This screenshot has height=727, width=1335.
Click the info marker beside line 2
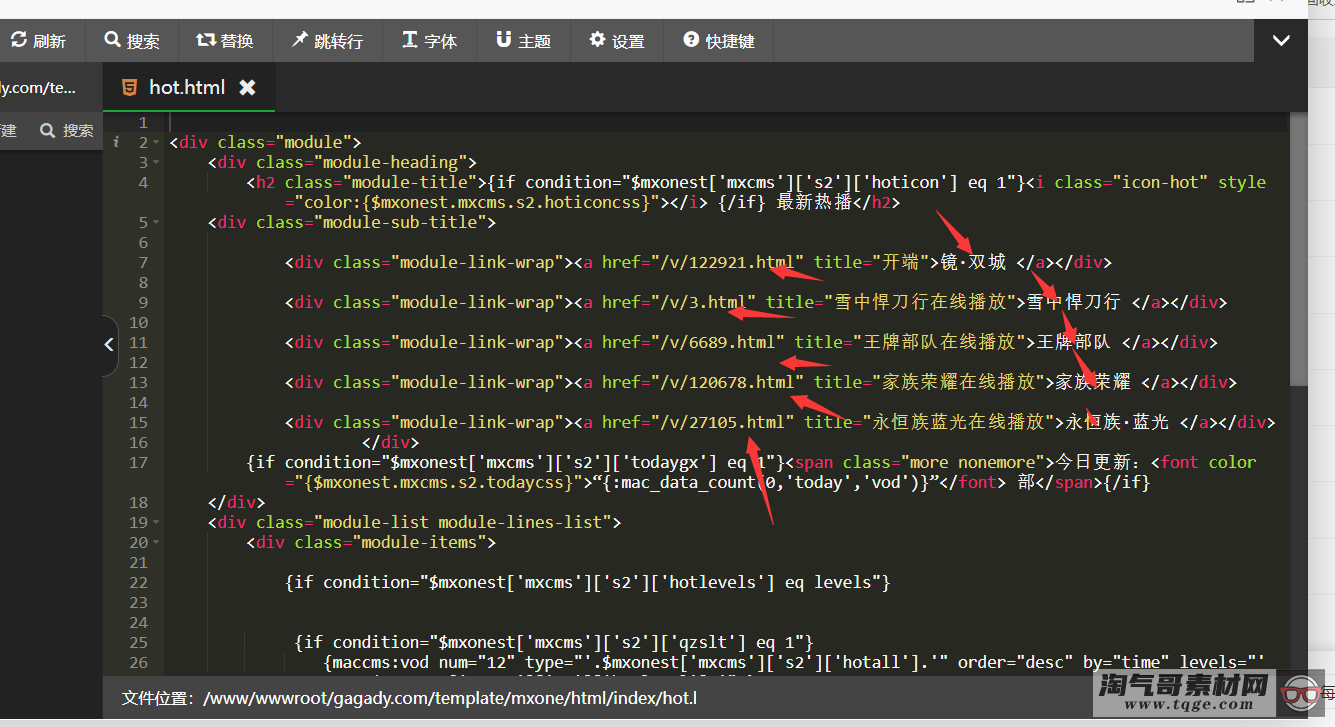click(x=117, y=143)
